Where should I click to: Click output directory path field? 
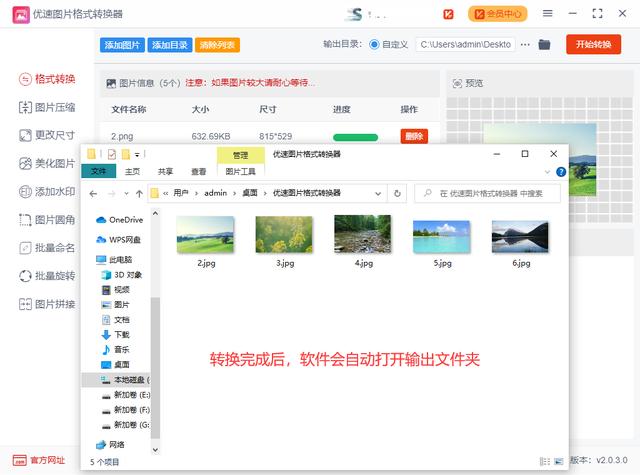point(465,44)
